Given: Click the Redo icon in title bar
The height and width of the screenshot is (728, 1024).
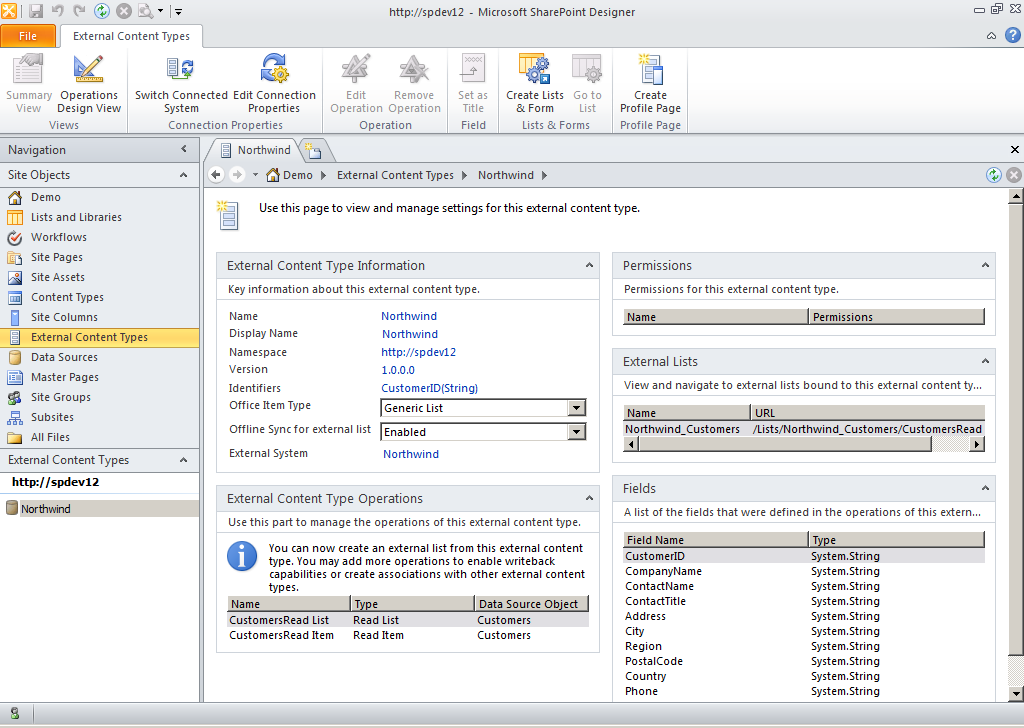Looking at the screenshot, I should click(79, 11).
